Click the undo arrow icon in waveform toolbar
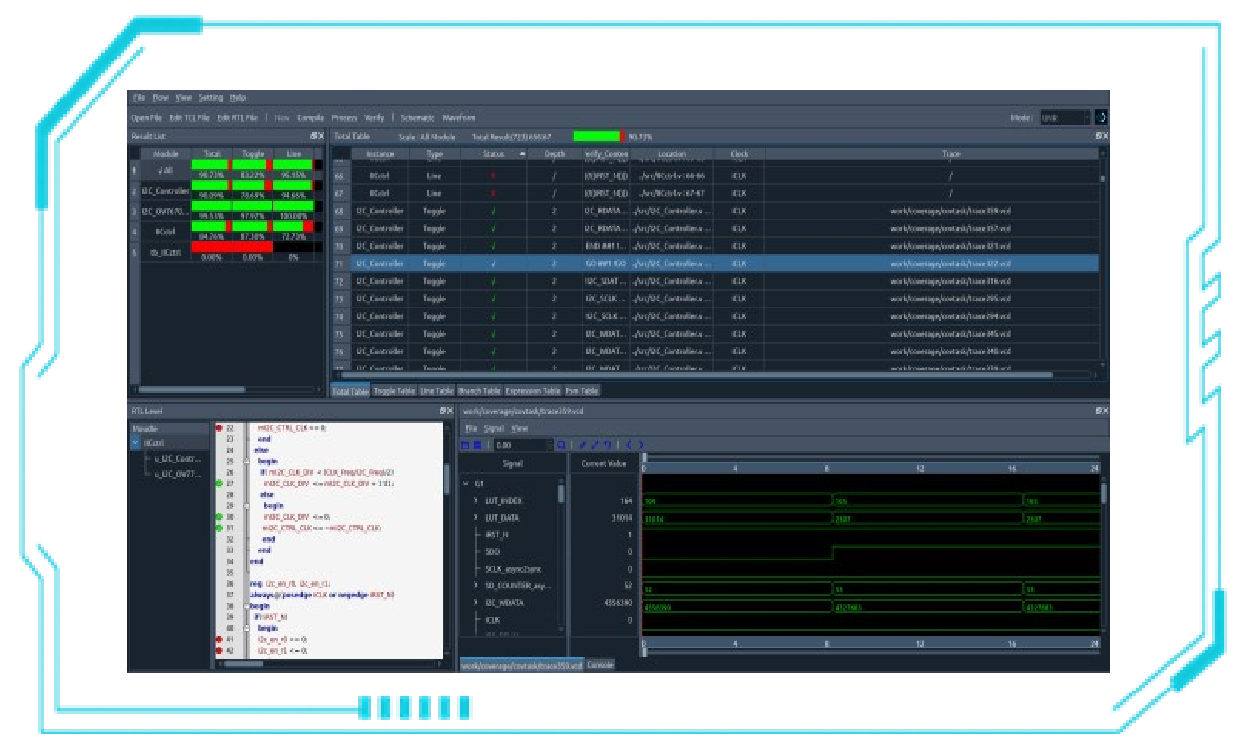Screen dimensions: 1238x753 (605, 445)
